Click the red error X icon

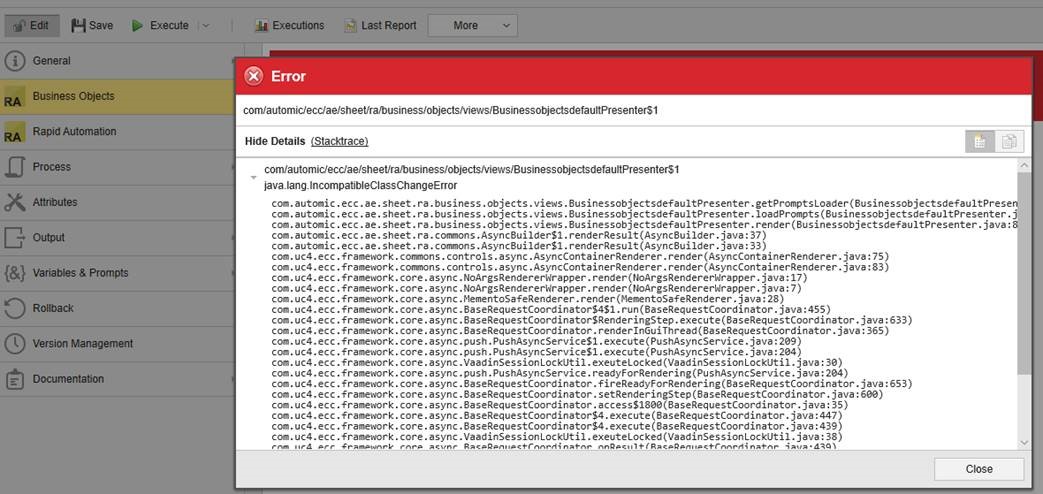coord(253,76)
